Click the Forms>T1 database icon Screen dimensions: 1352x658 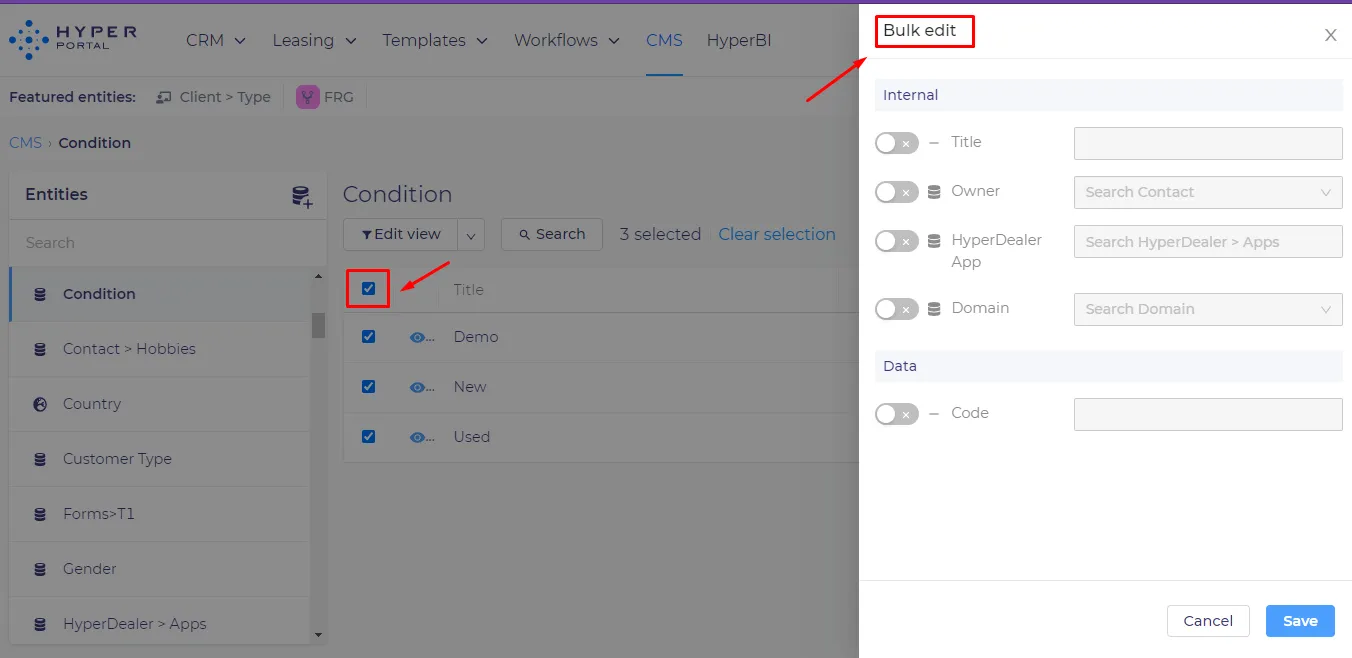click(40, 514)
